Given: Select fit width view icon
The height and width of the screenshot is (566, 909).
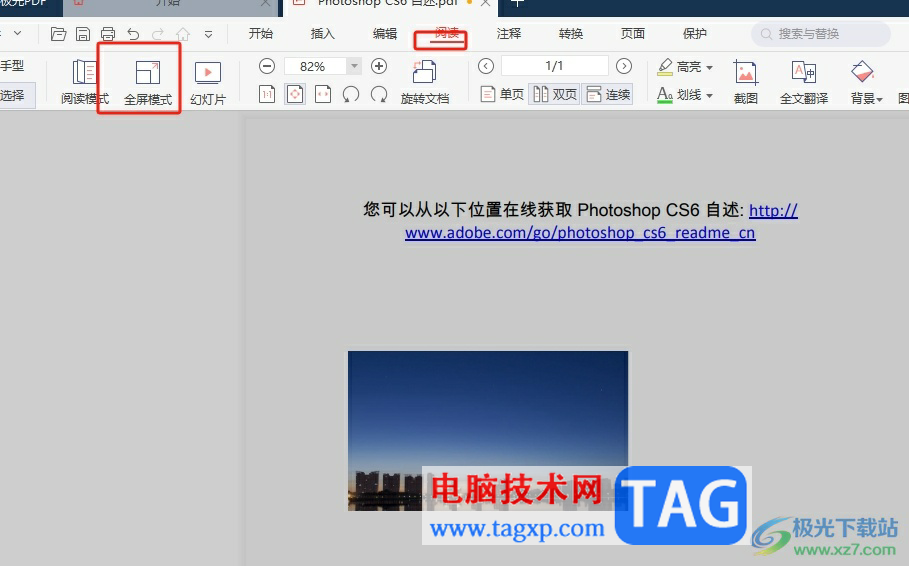Looking at the screenshot, I should [x=323, y=94].
